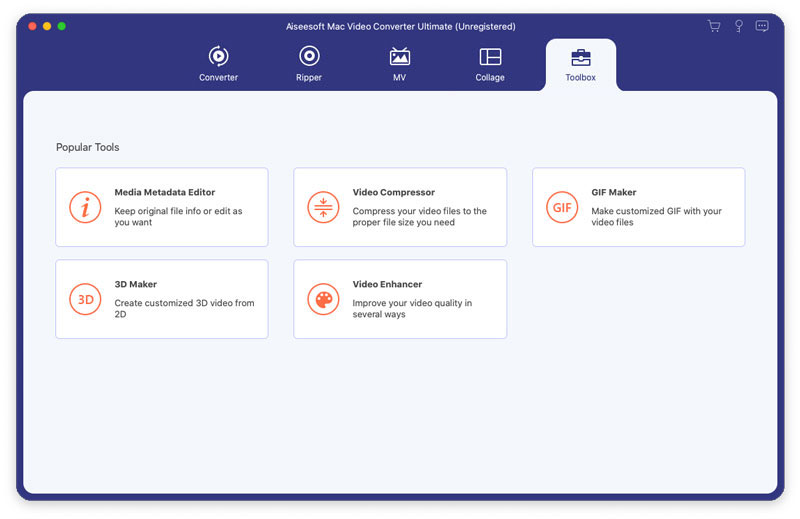Viewport: 800px width, 519px height.
Task: Launch the GIF Maker title
Action: (614, 192)
